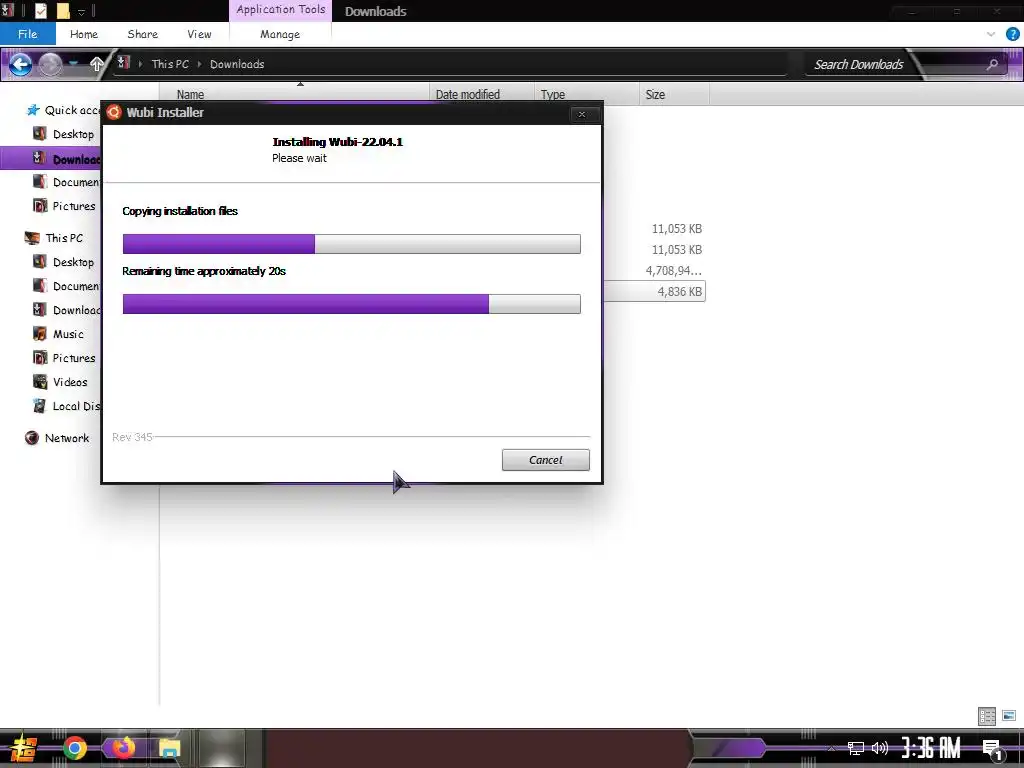The image size is (1024, 768).
Task: Click the new folder quick access icon
Action: (x=63, y=10)
